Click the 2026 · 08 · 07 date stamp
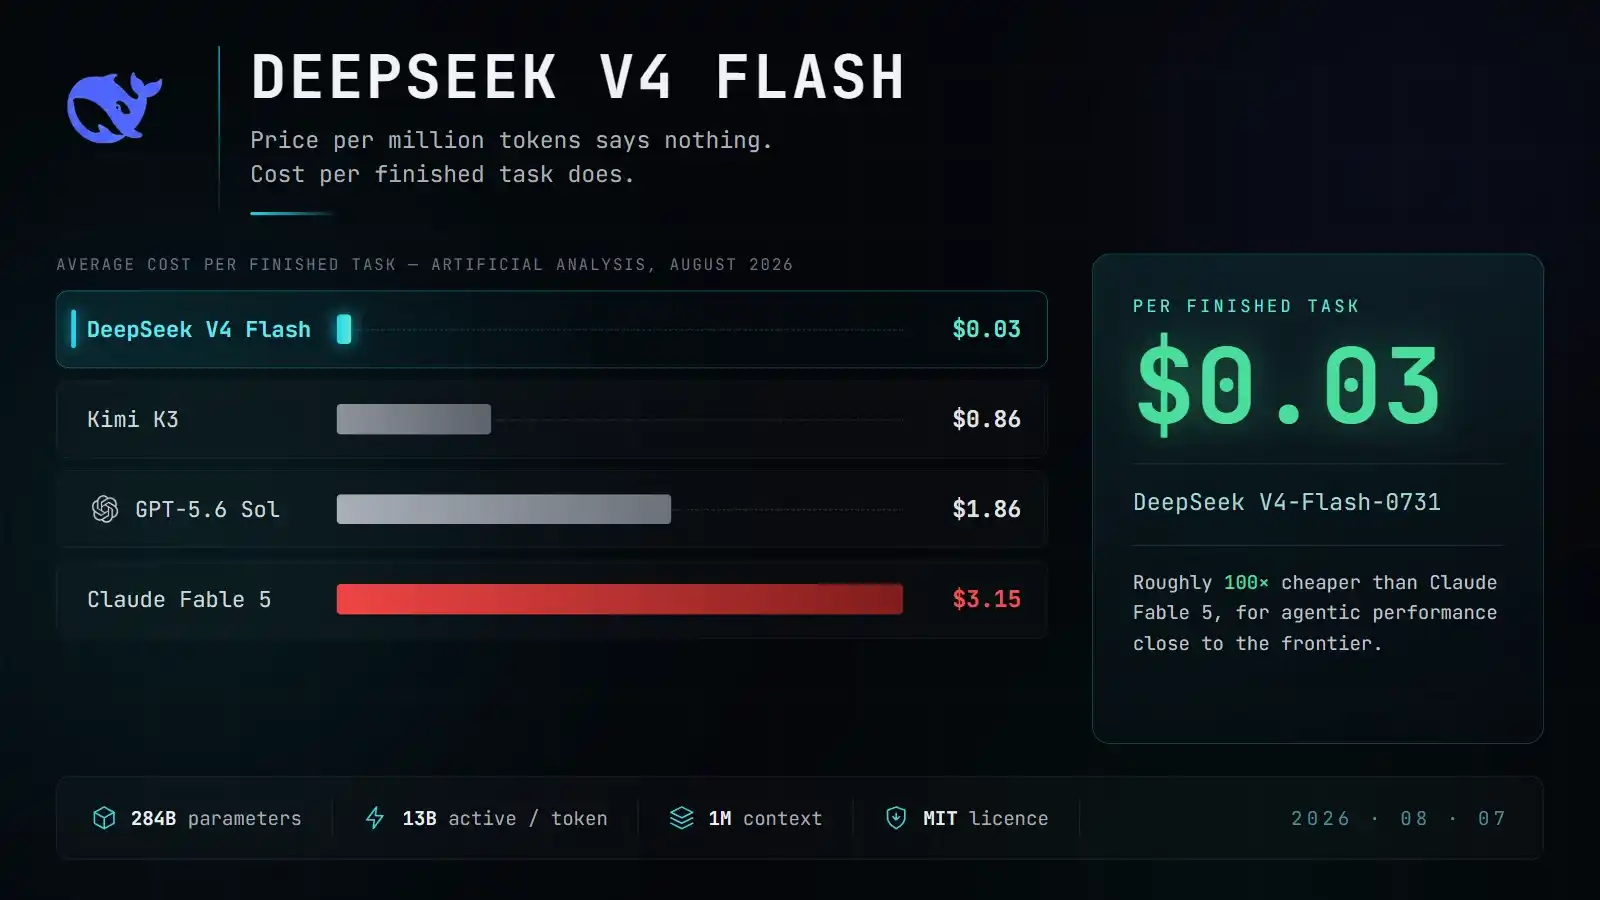 [1398, 818]
